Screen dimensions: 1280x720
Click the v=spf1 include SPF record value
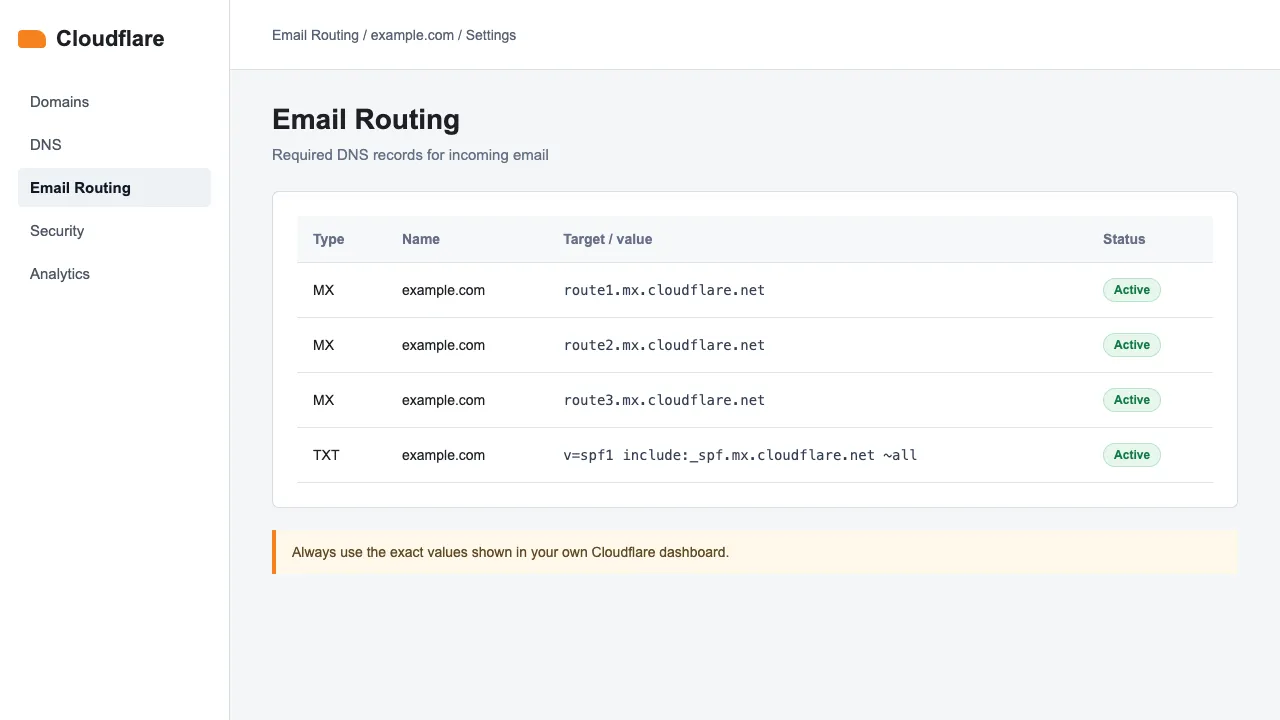click(x=740, y=455)
